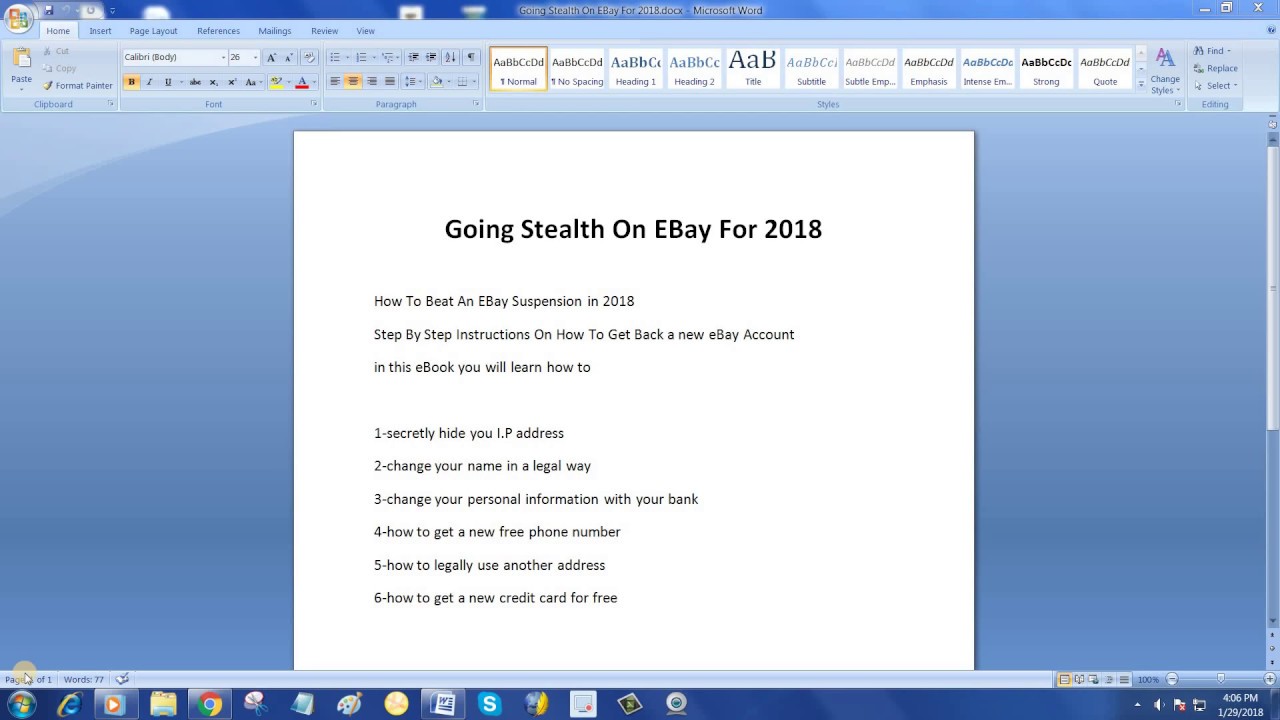
Task: Toggle Show/Hide paragraph marks
Action: tap(471, 58)
